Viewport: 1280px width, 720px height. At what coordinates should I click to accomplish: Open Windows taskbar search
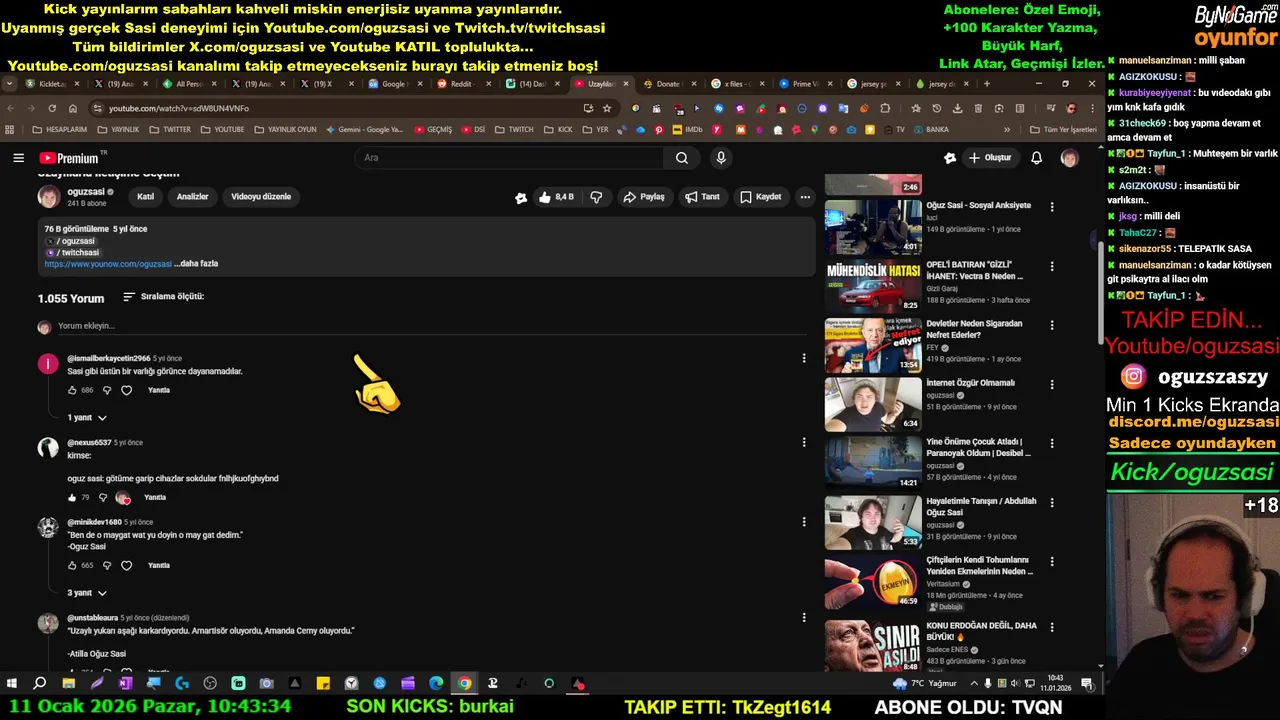[x=39, y=684]
